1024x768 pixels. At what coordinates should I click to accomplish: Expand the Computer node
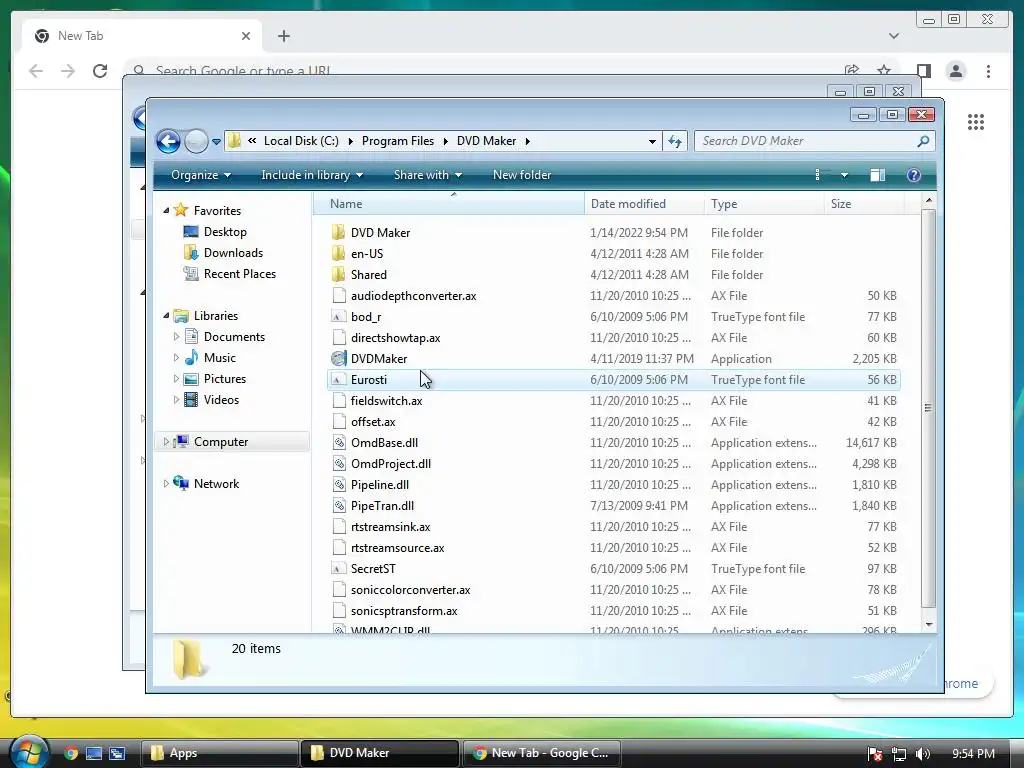coord(166,441)
